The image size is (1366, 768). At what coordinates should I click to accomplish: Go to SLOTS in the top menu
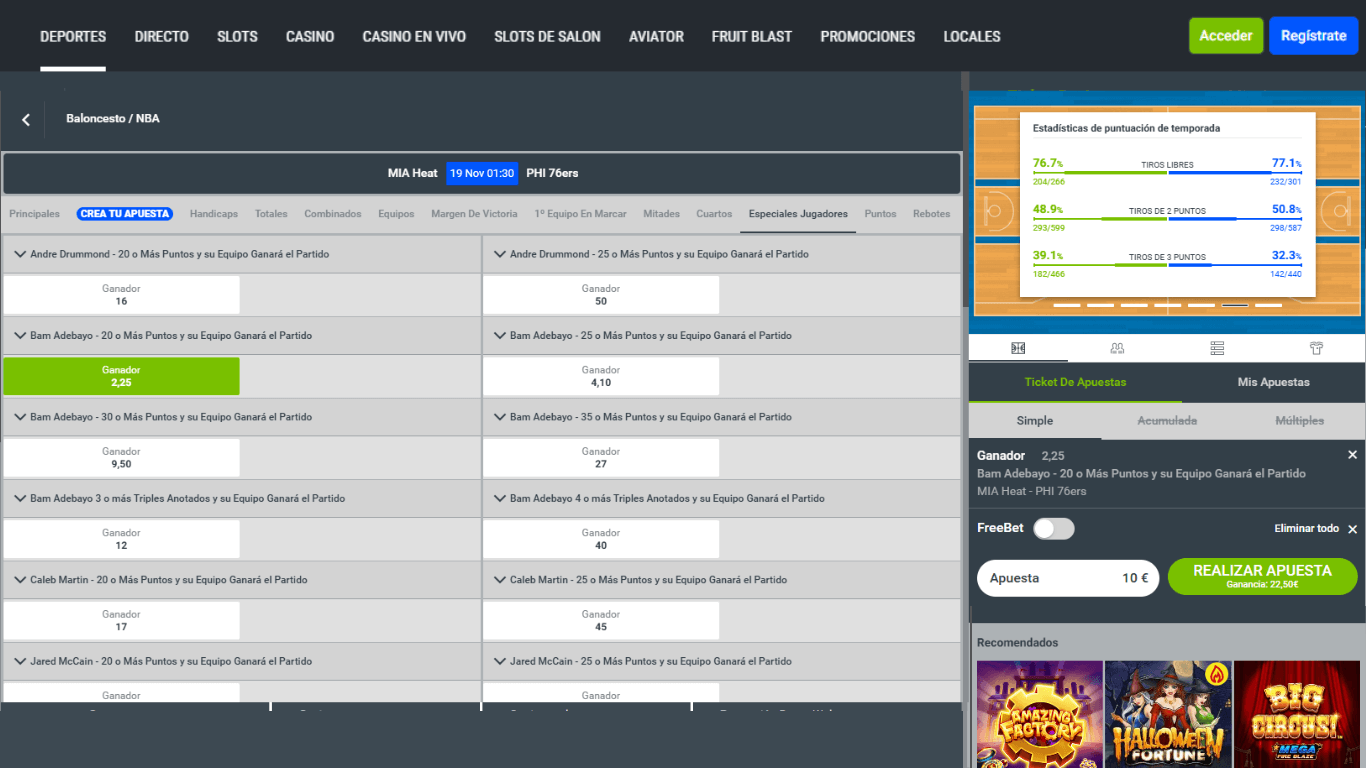click(x=237, y=36)
